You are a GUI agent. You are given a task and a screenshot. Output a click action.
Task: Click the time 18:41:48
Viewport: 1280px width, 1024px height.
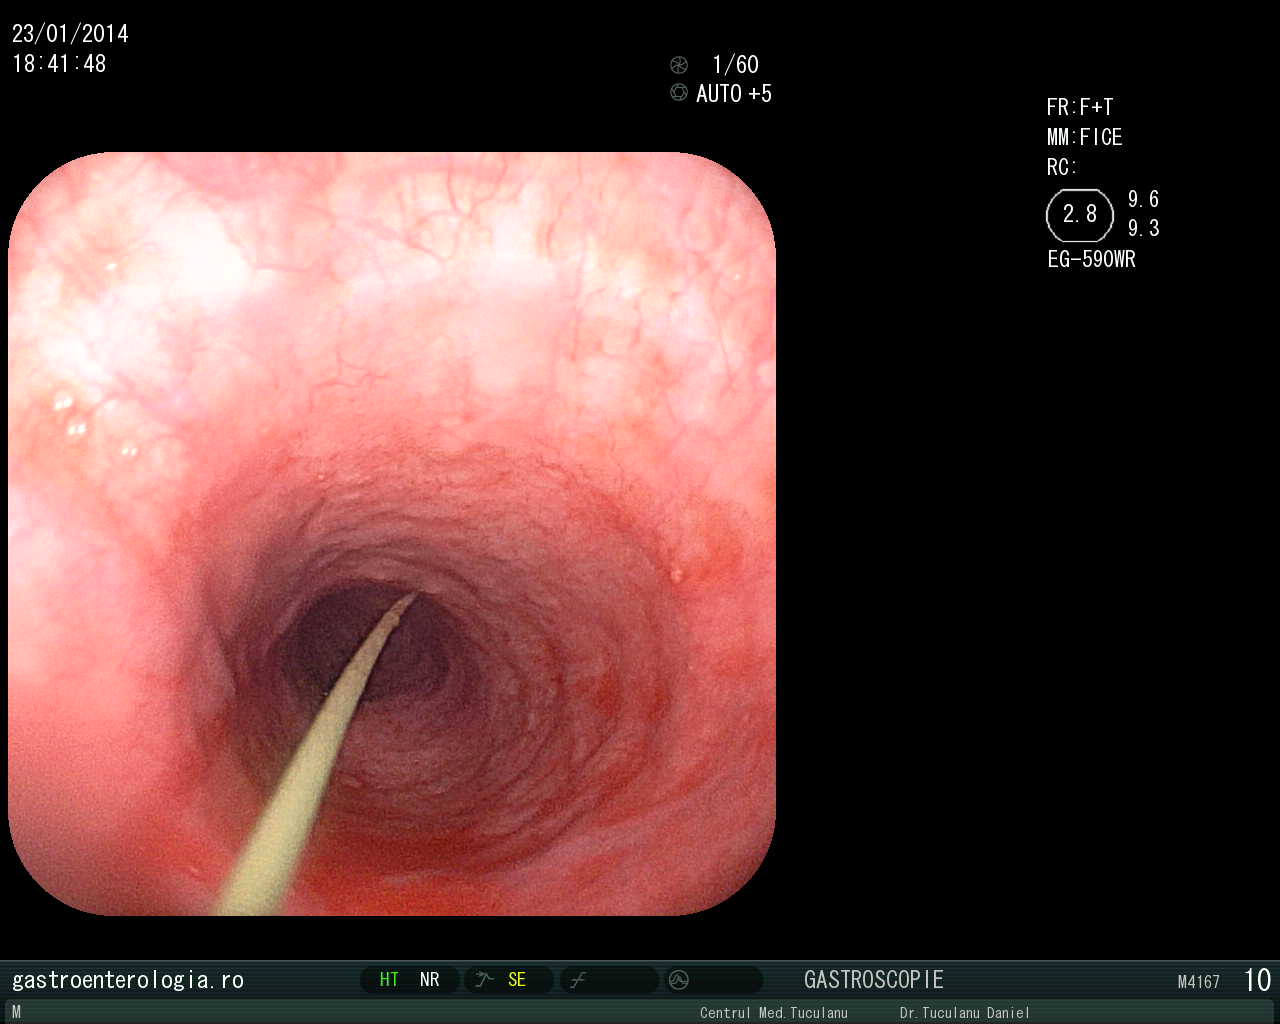[59, 64]
